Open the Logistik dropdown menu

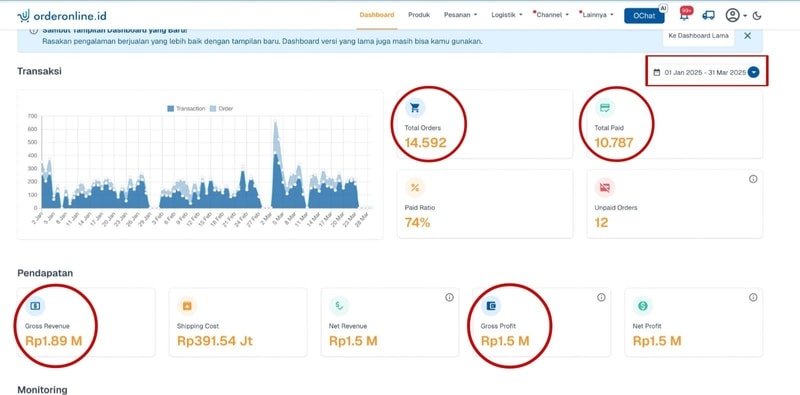point(507,15)
